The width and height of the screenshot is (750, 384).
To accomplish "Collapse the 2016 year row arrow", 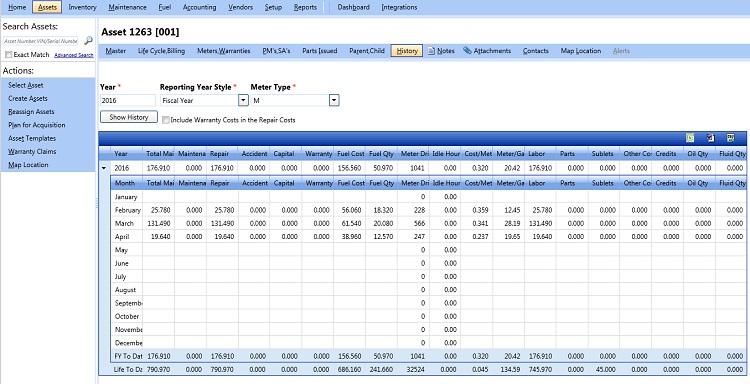I will coord(104,168).
